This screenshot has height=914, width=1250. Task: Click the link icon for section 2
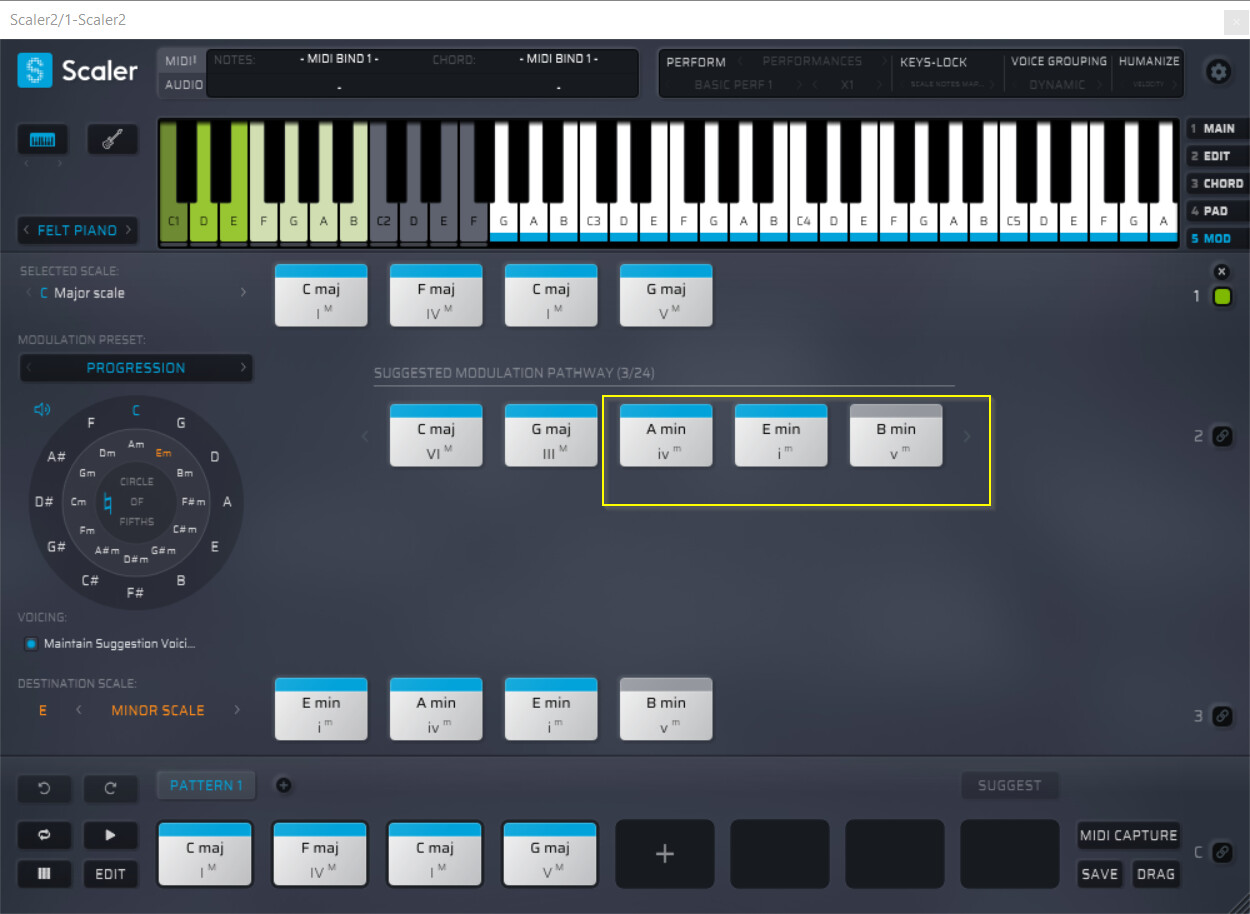click(x=1221, y=436)
